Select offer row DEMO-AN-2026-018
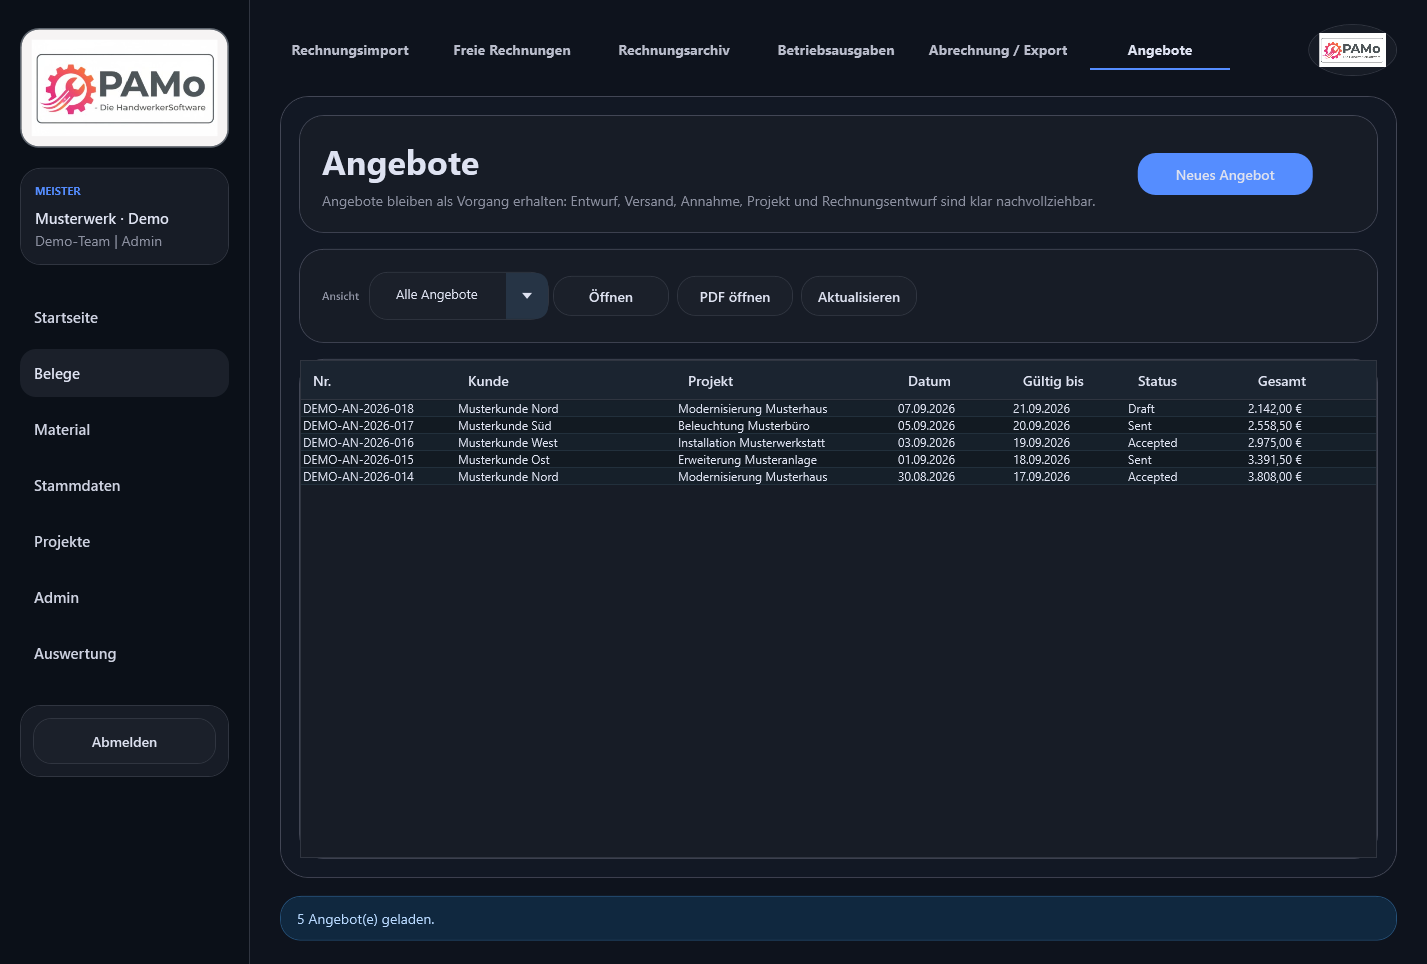 (x=838, y=409)
